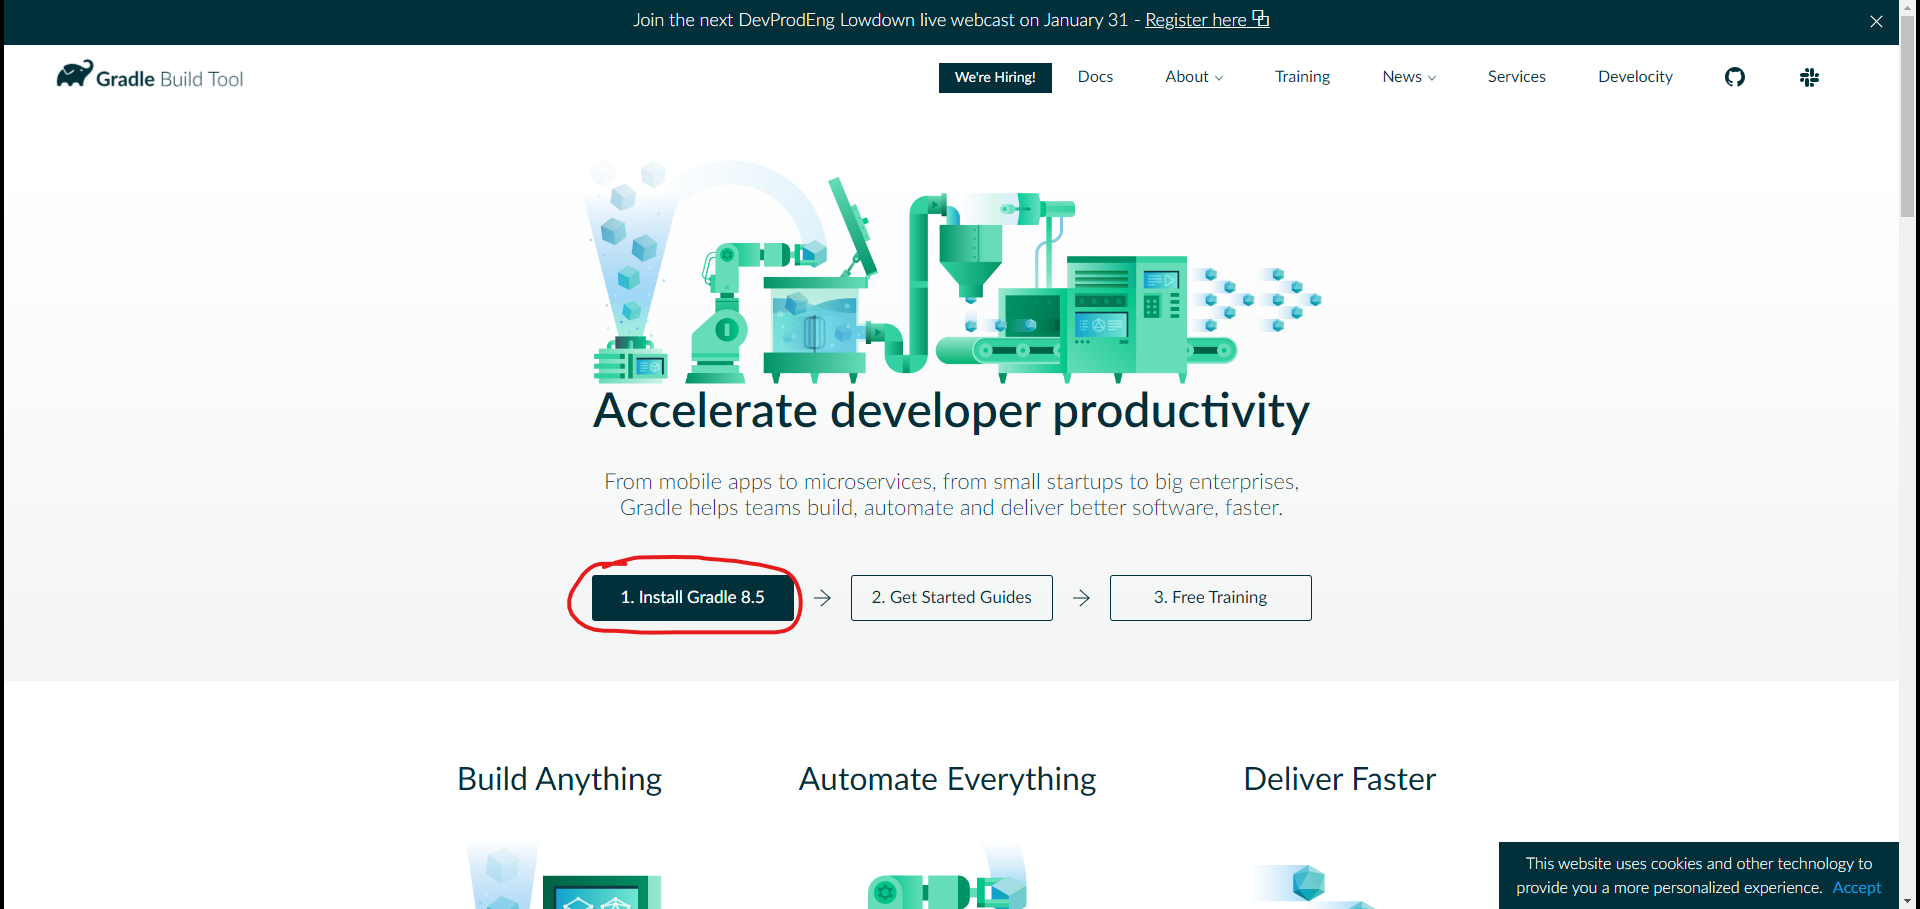Open the Docs menu item
The image size is (1920, 909).
pos(1095,77)
